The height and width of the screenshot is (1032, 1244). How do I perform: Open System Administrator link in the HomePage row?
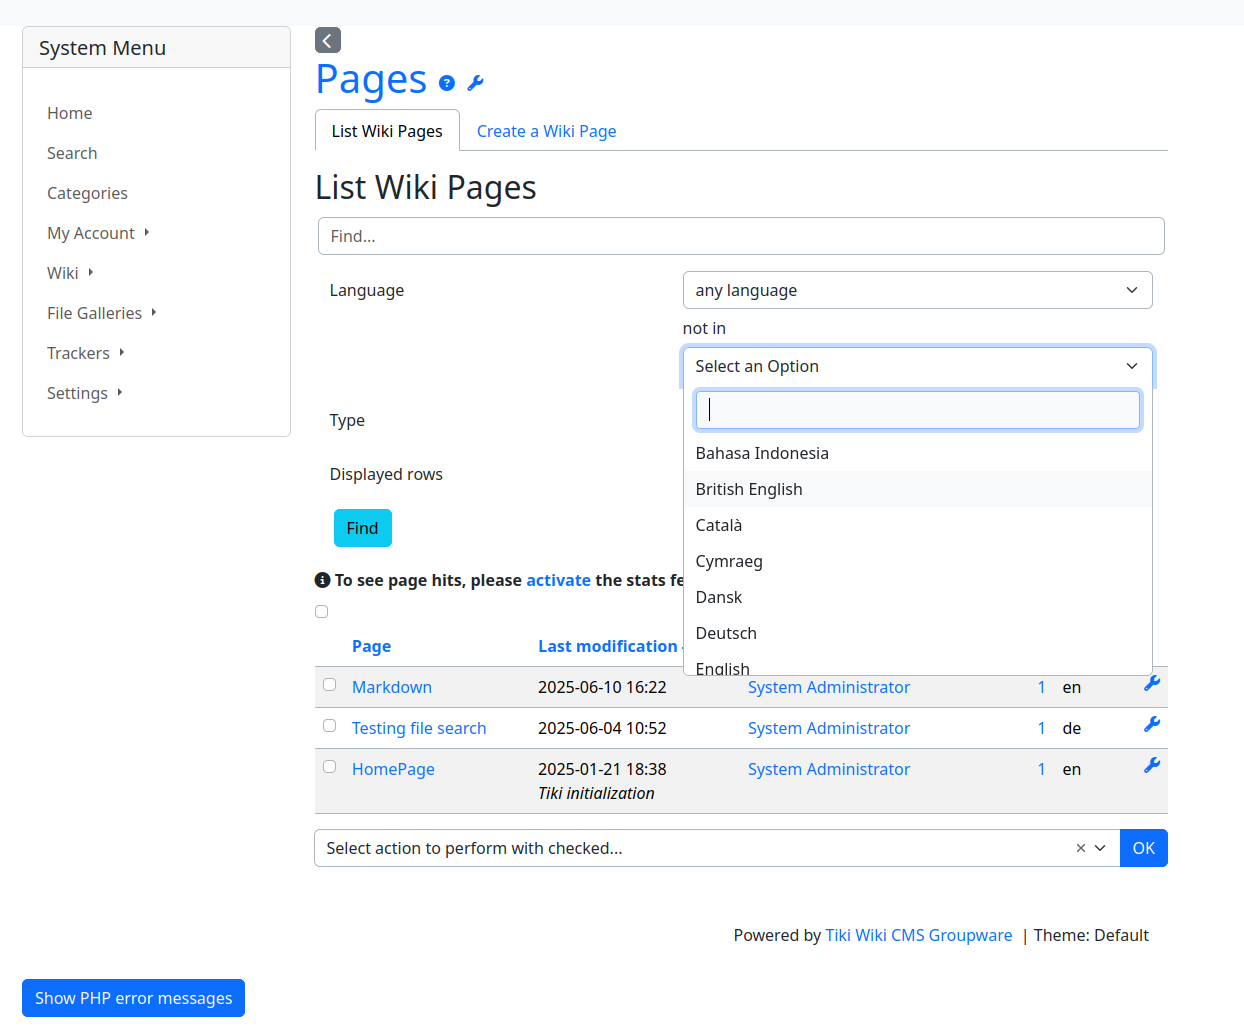click(829, 769)
